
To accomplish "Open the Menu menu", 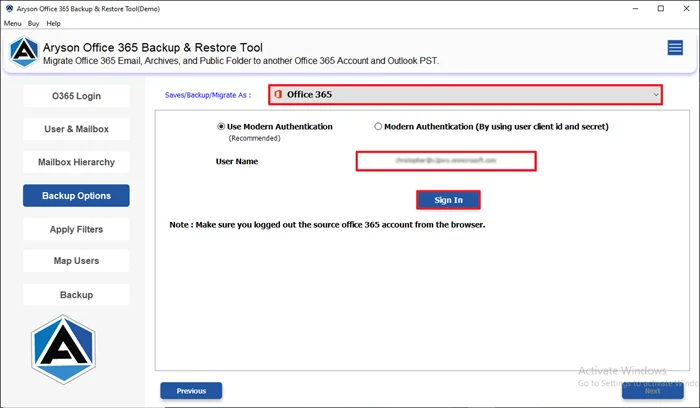I will point(12,23).
